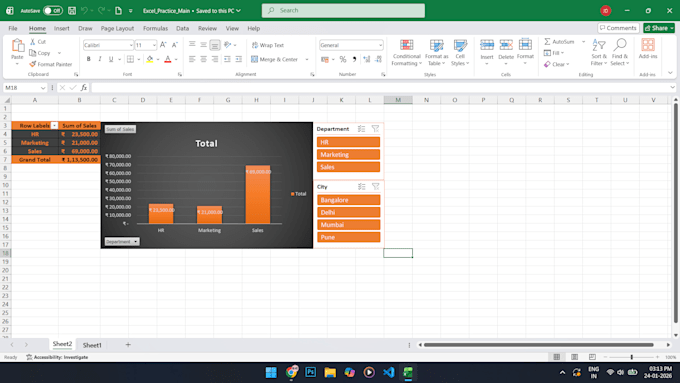Click the Share button

pyautogui.click(x=659, y=28)
